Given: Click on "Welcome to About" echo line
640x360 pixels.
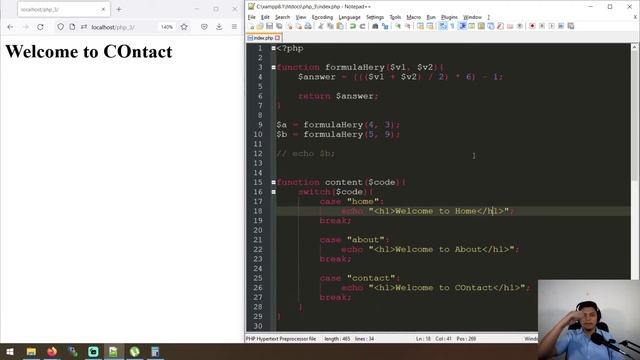Looking at the screenshot, I should pos(430,249).
